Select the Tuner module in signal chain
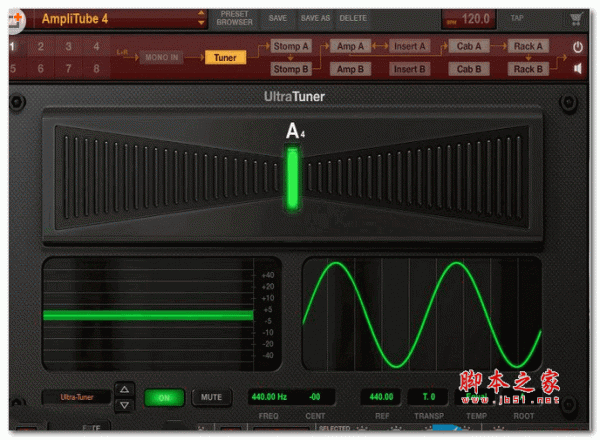This screenshot has height=440, width=600. point(225,58)
